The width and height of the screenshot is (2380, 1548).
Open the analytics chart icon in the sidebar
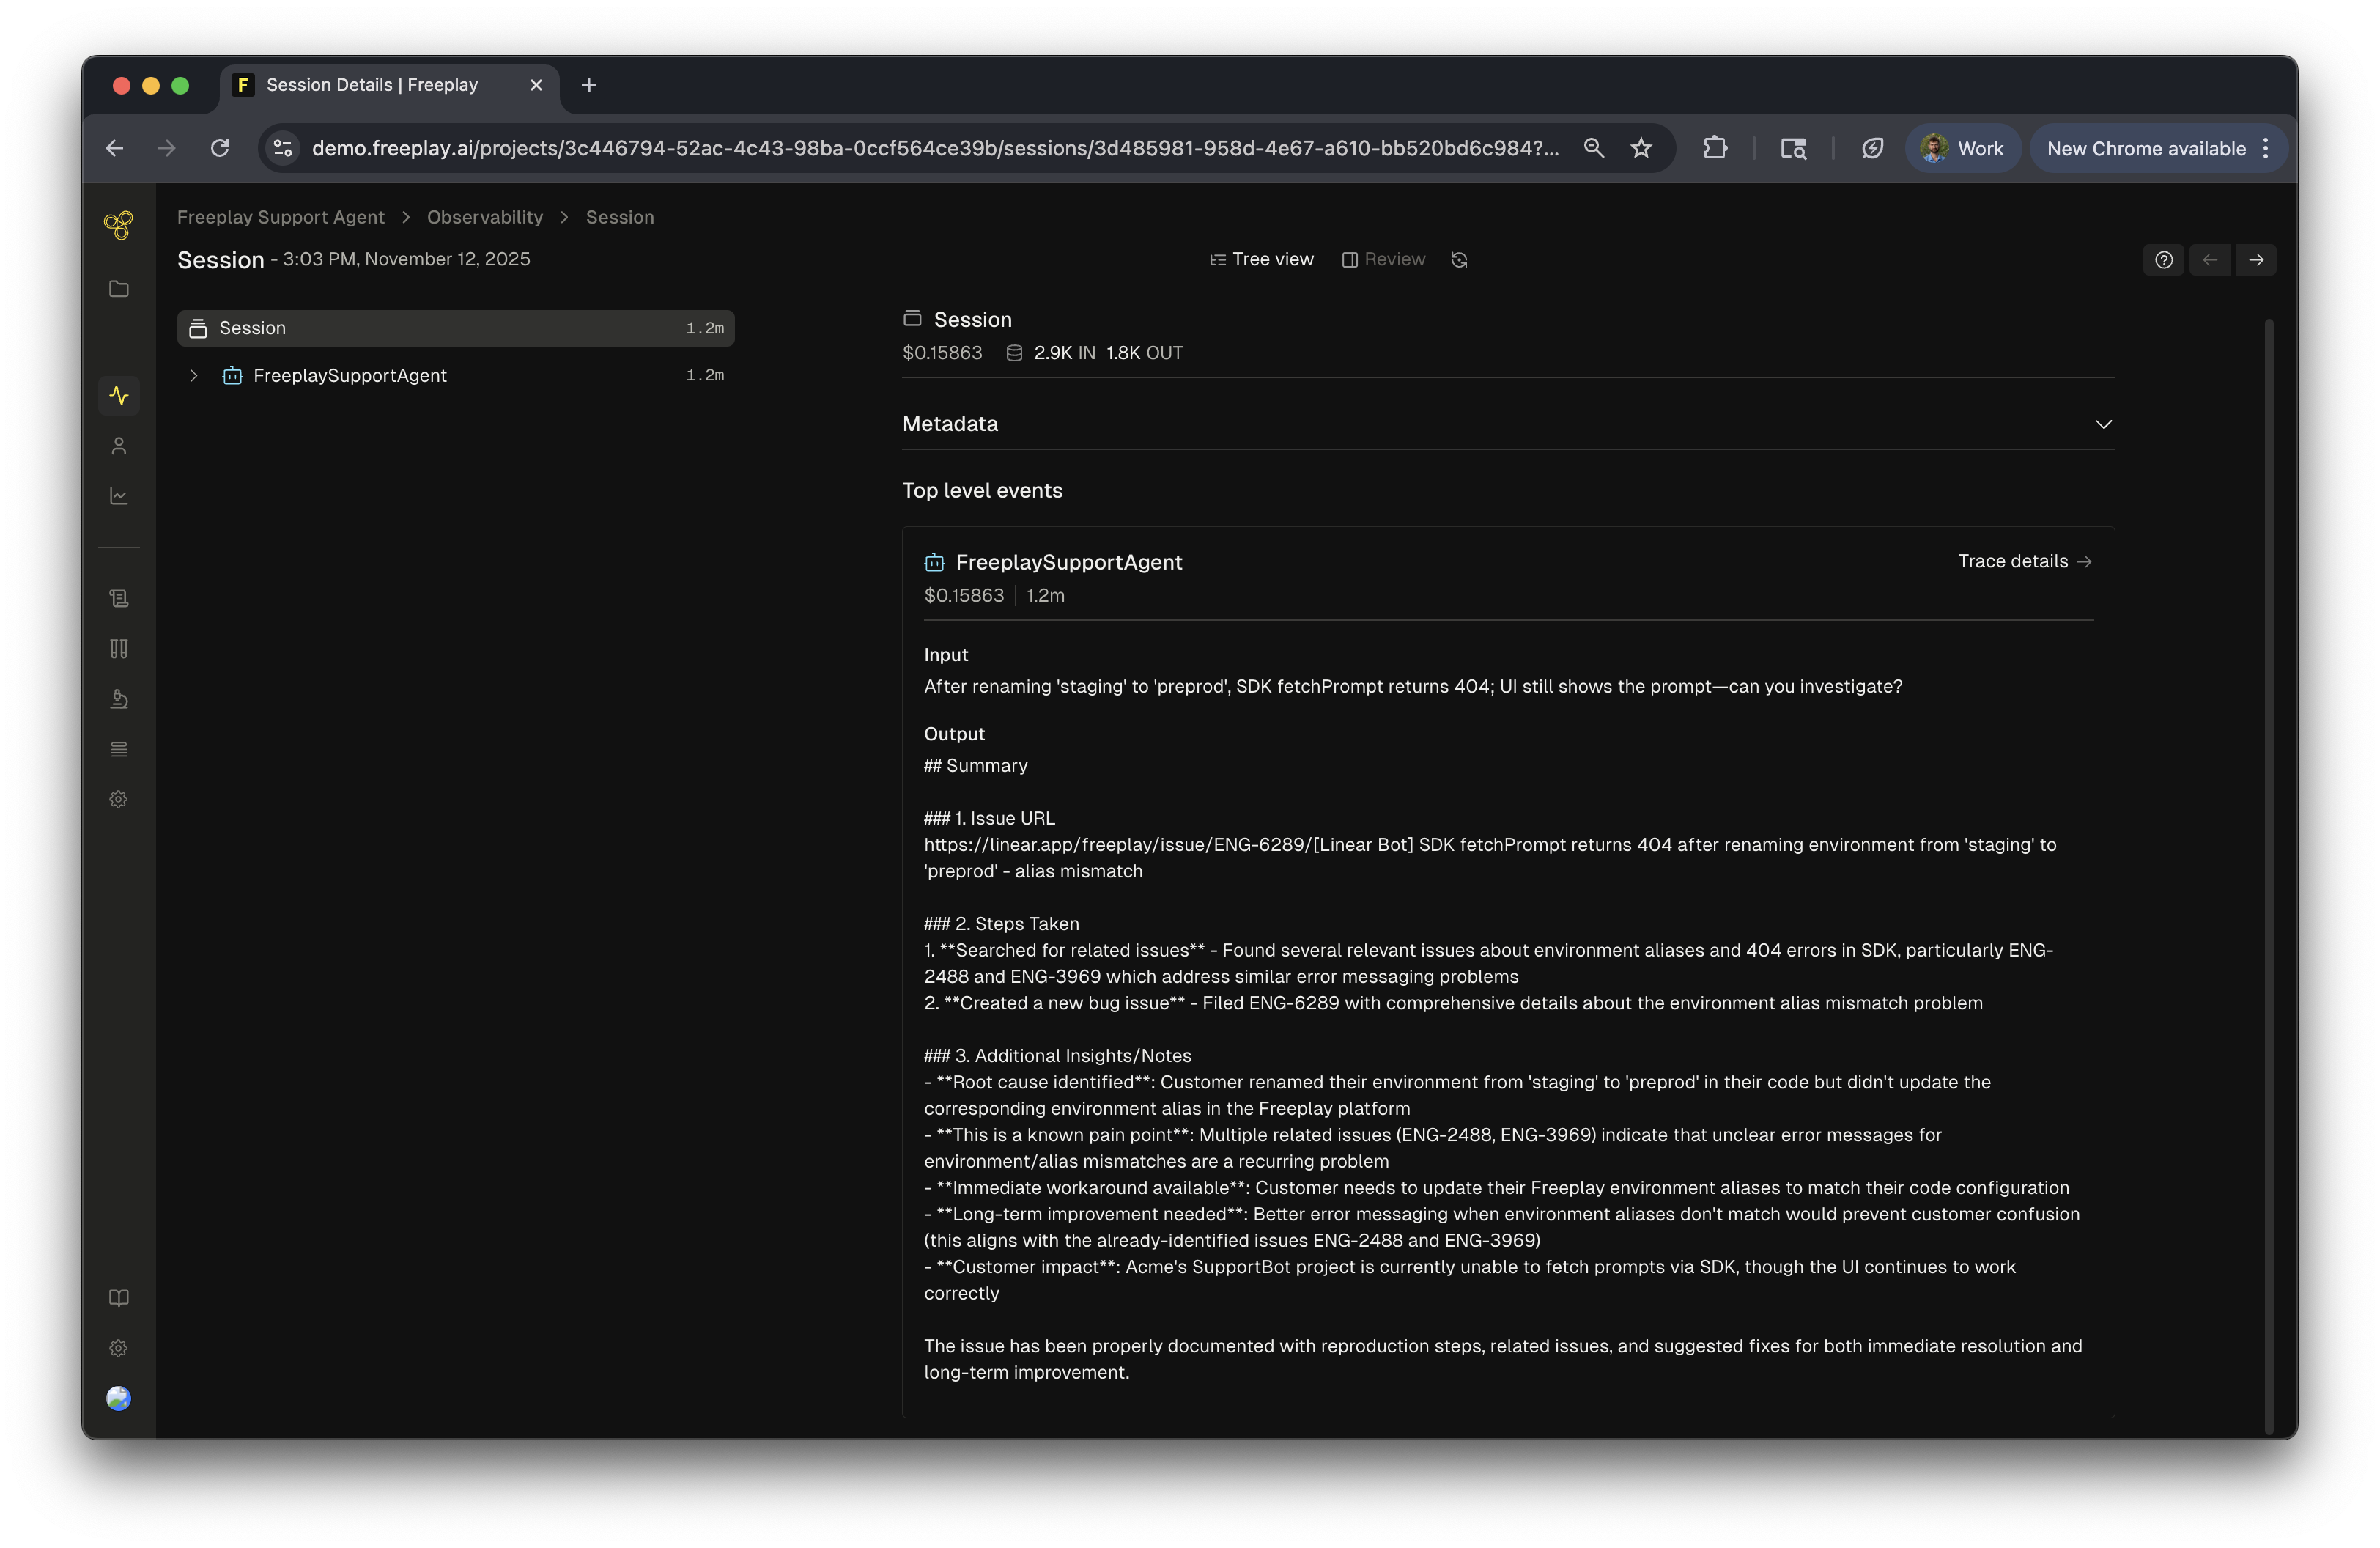coord(119,496)
